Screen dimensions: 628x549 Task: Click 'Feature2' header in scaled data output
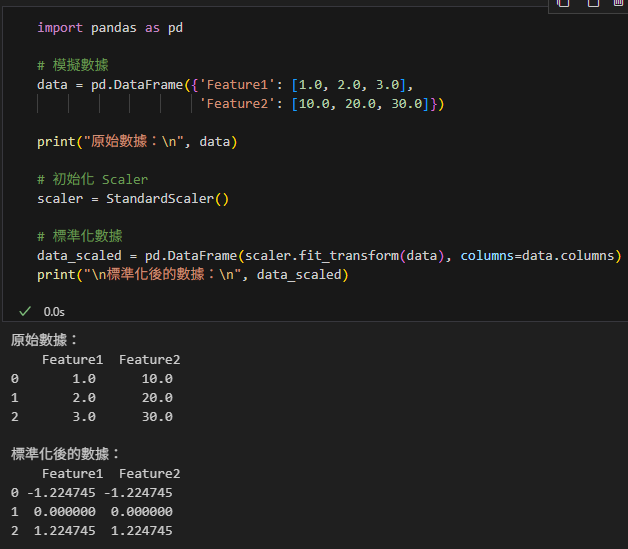[149, 474]
